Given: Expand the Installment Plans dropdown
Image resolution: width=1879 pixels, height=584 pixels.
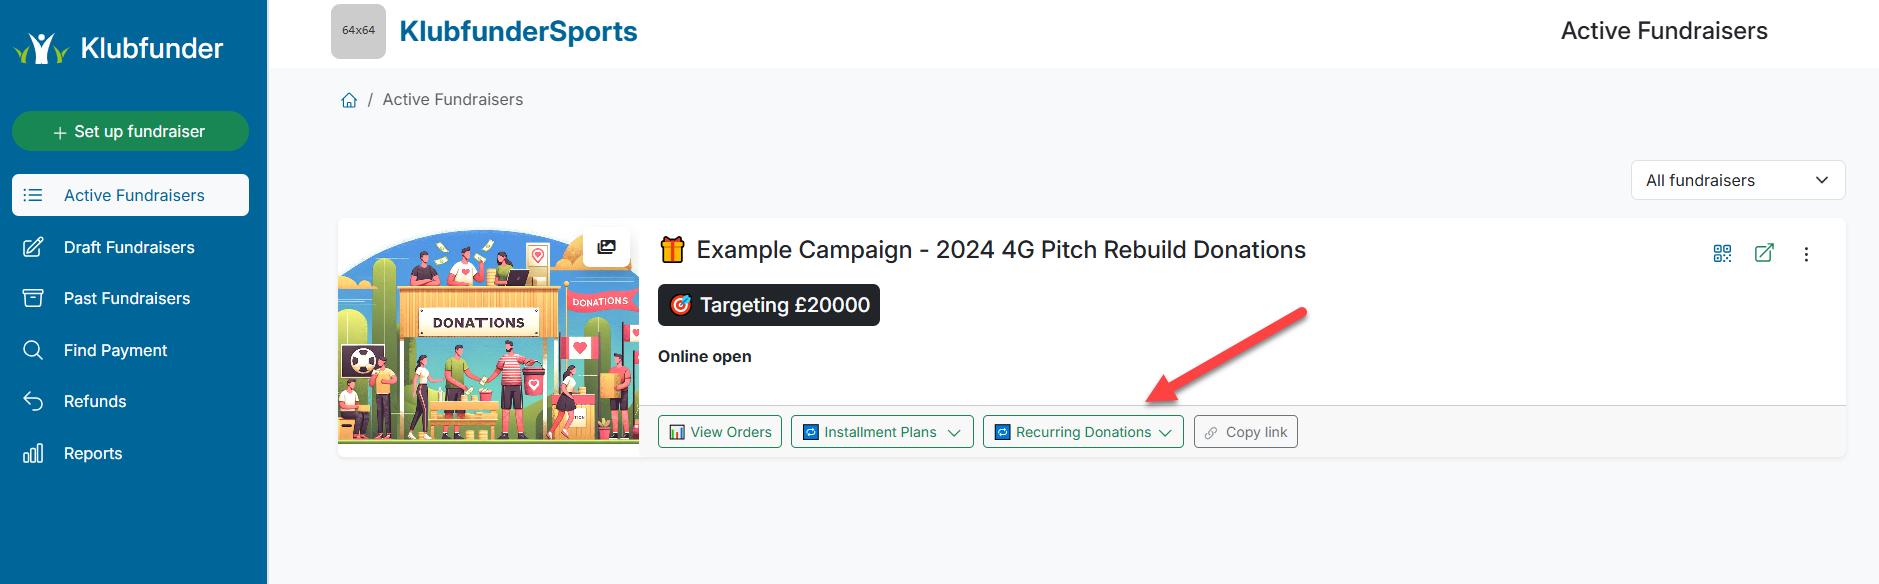Looking at the screenshot, I should tap(881, 432).
